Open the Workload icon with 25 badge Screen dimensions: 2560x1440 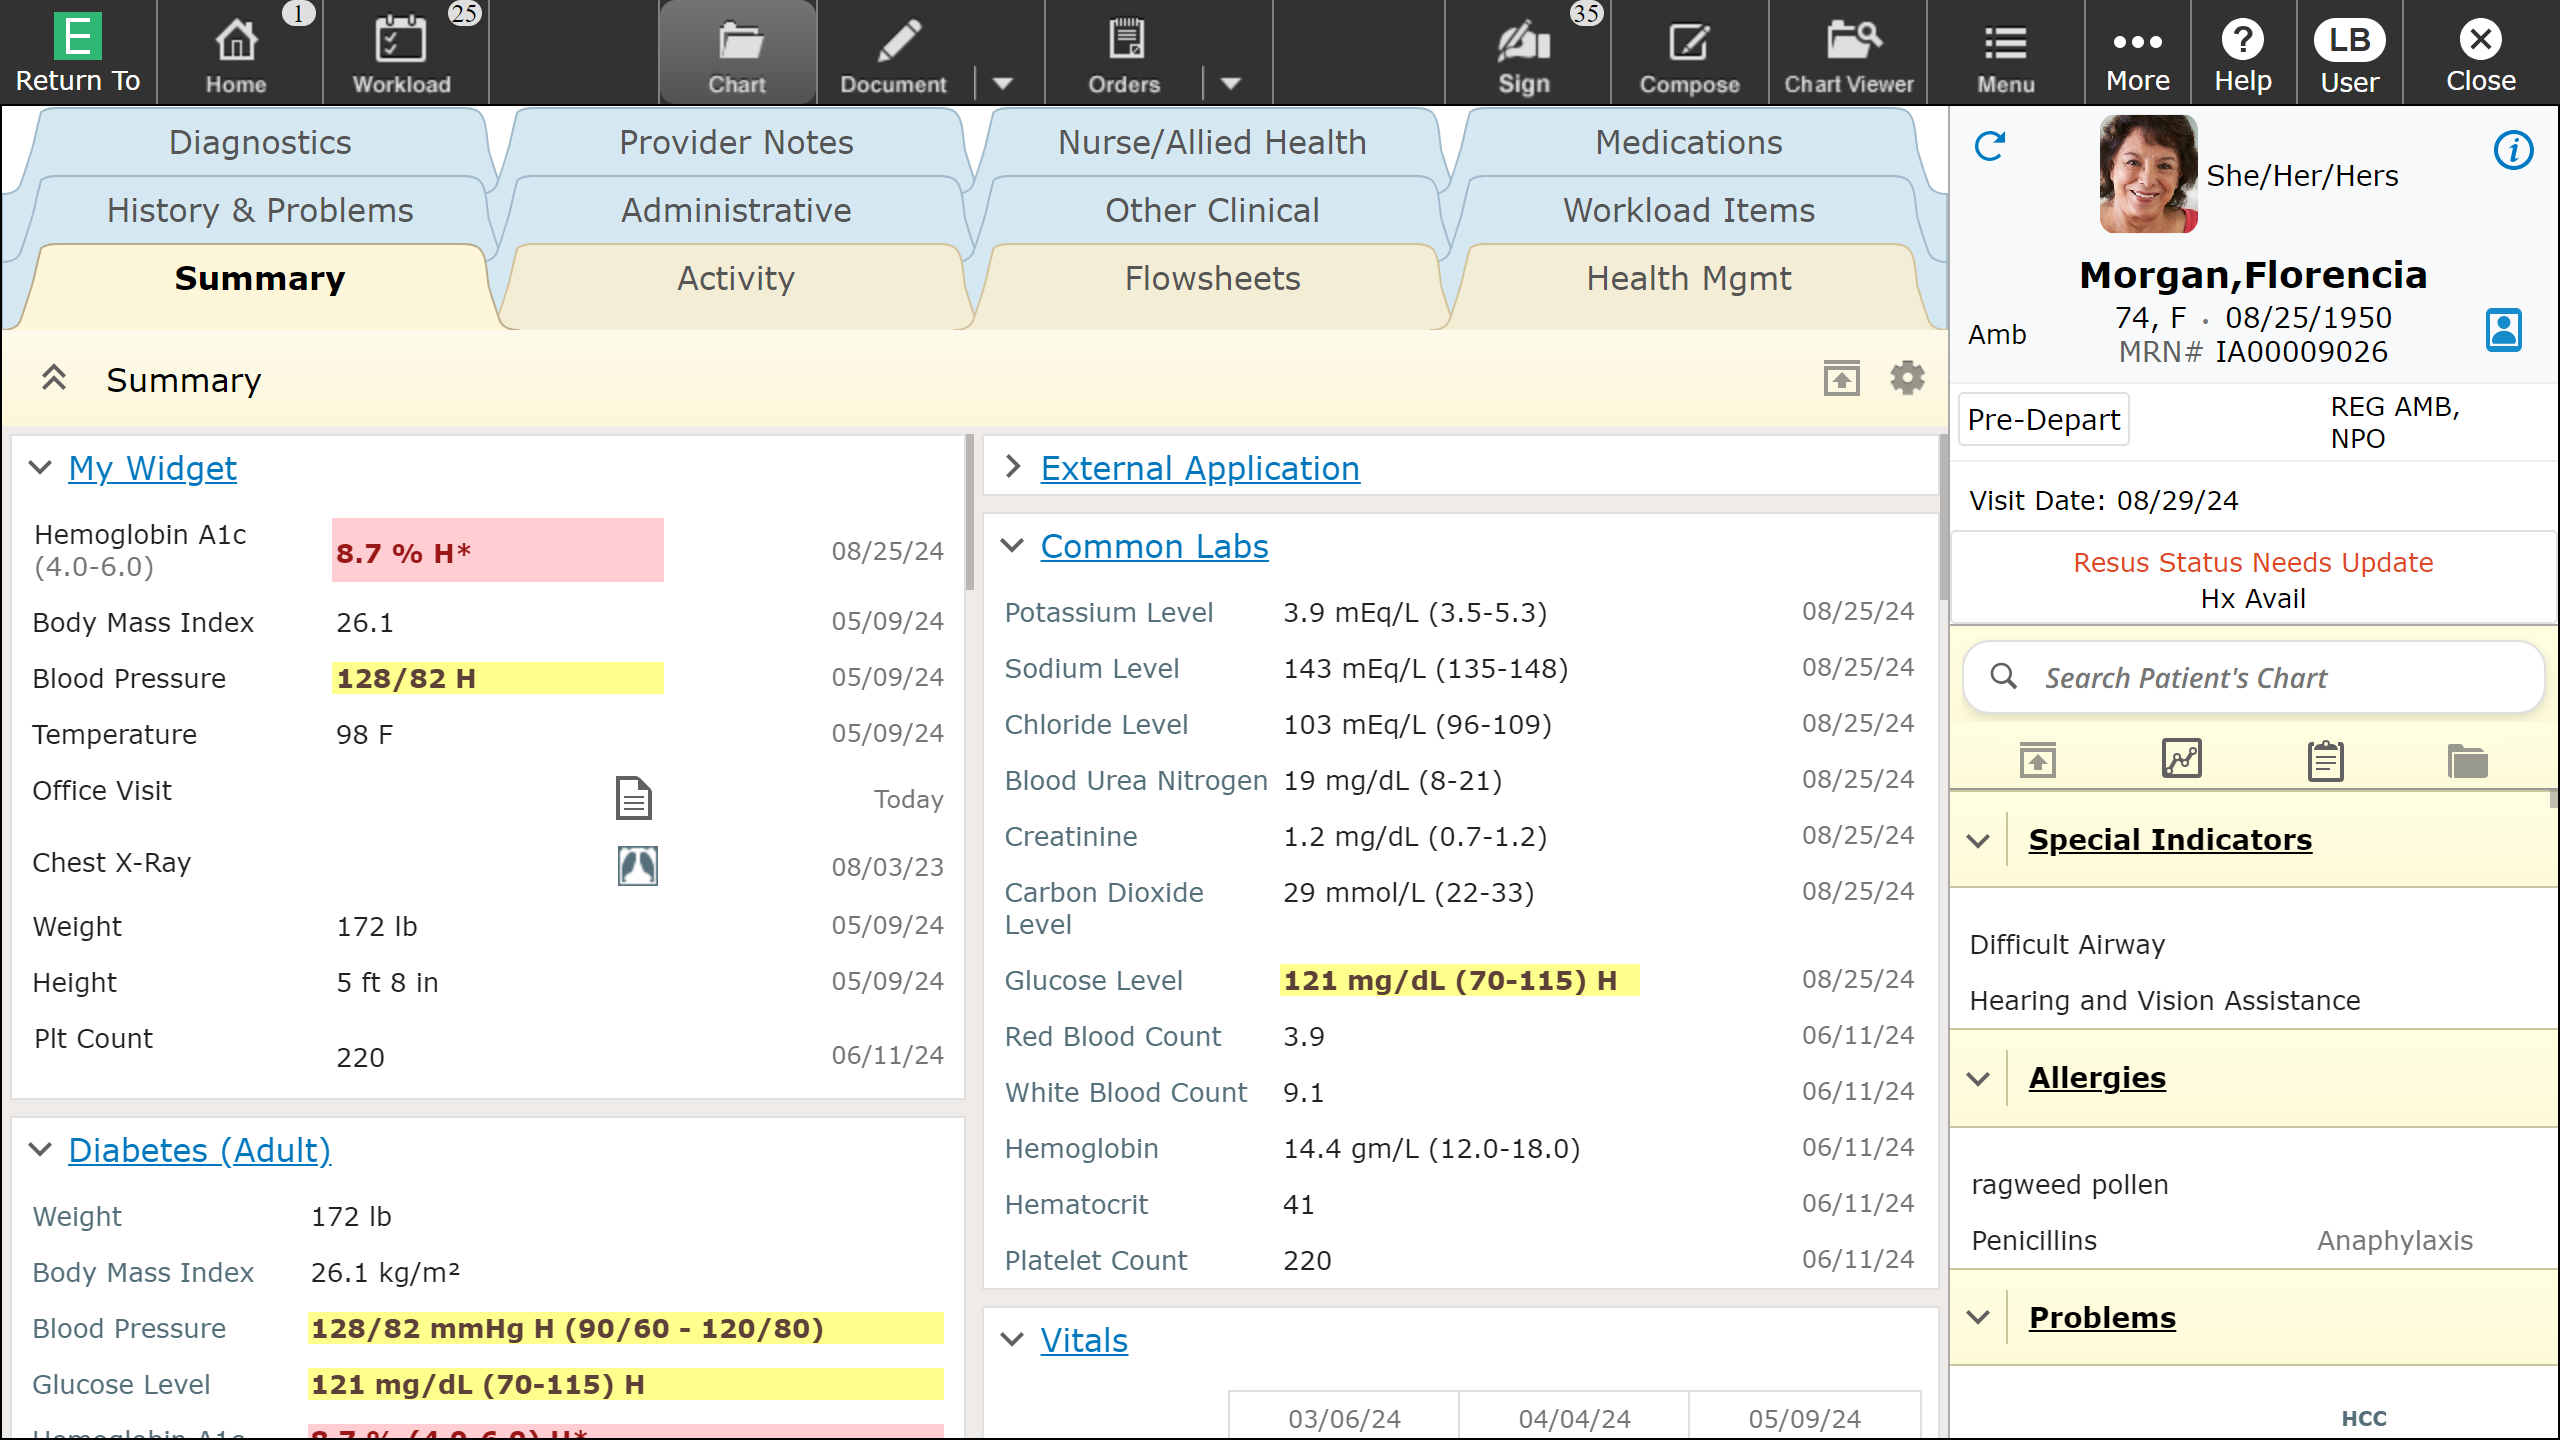(x=401, y=52)
